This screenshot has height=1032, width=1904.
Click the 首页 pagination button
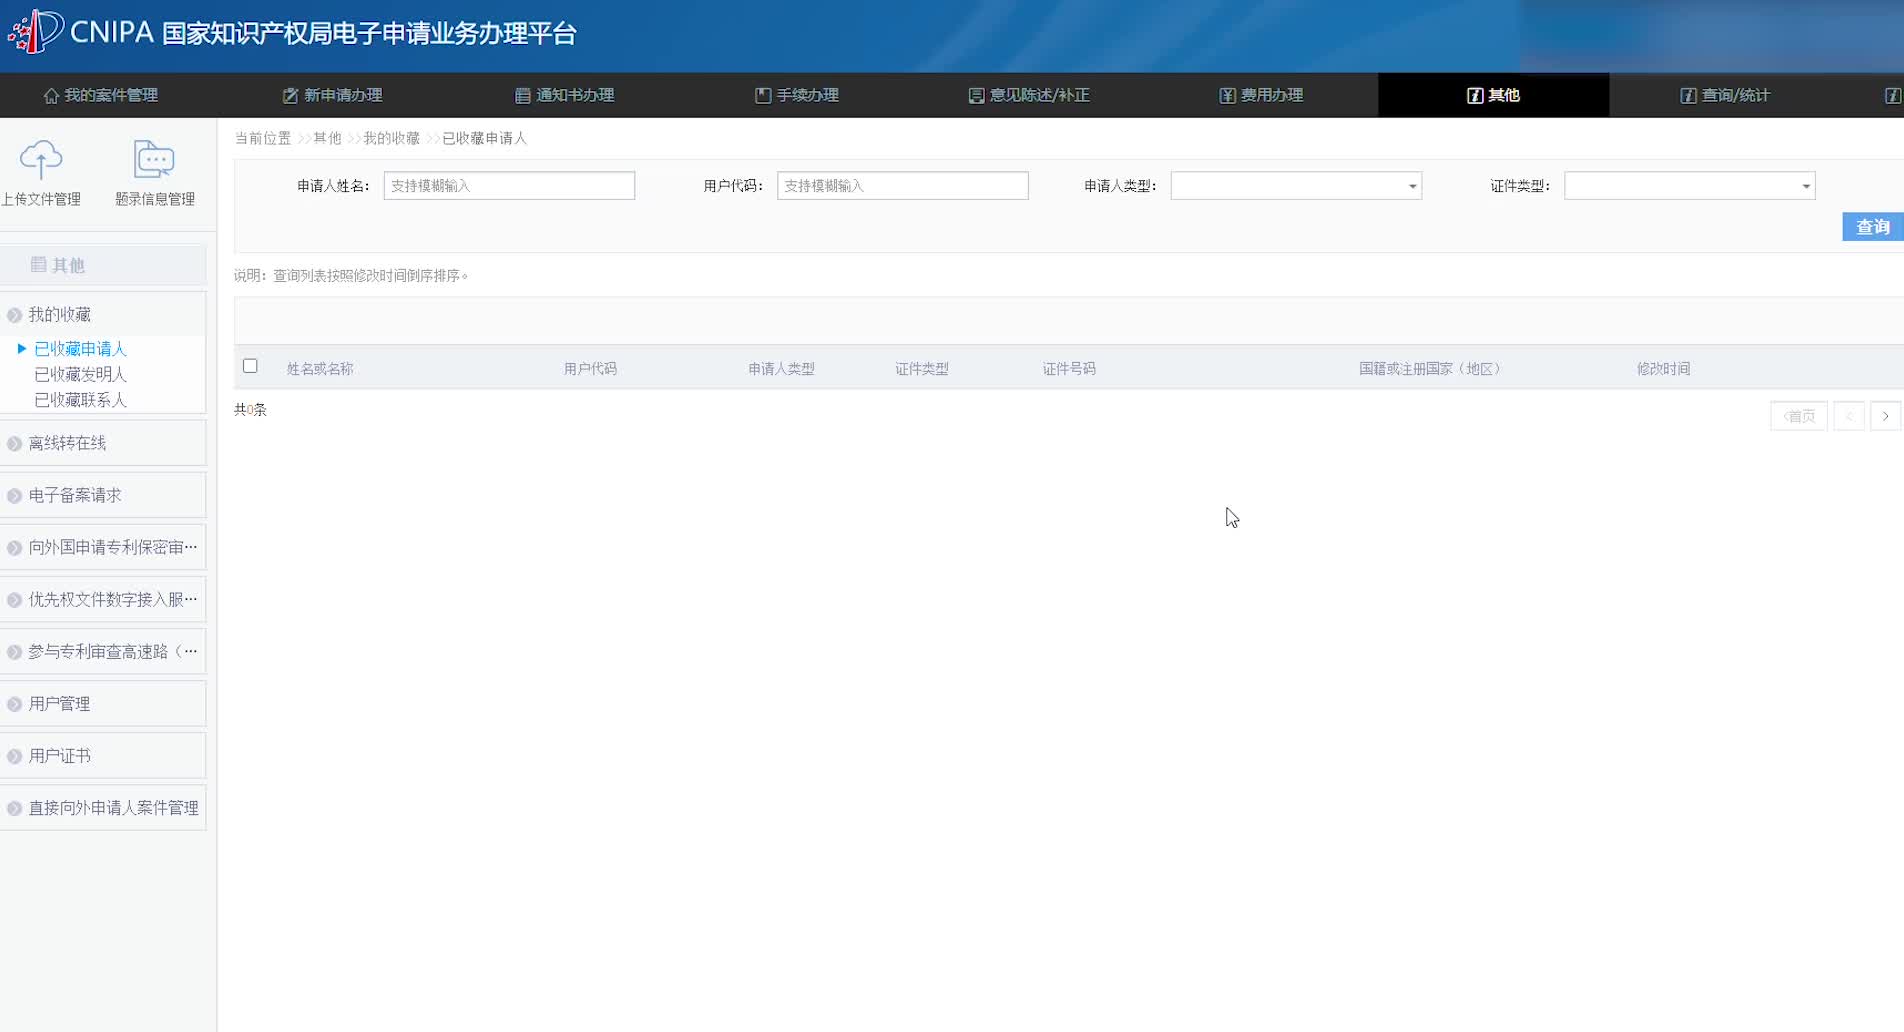pyautogui.click(x=1799, y=416)
